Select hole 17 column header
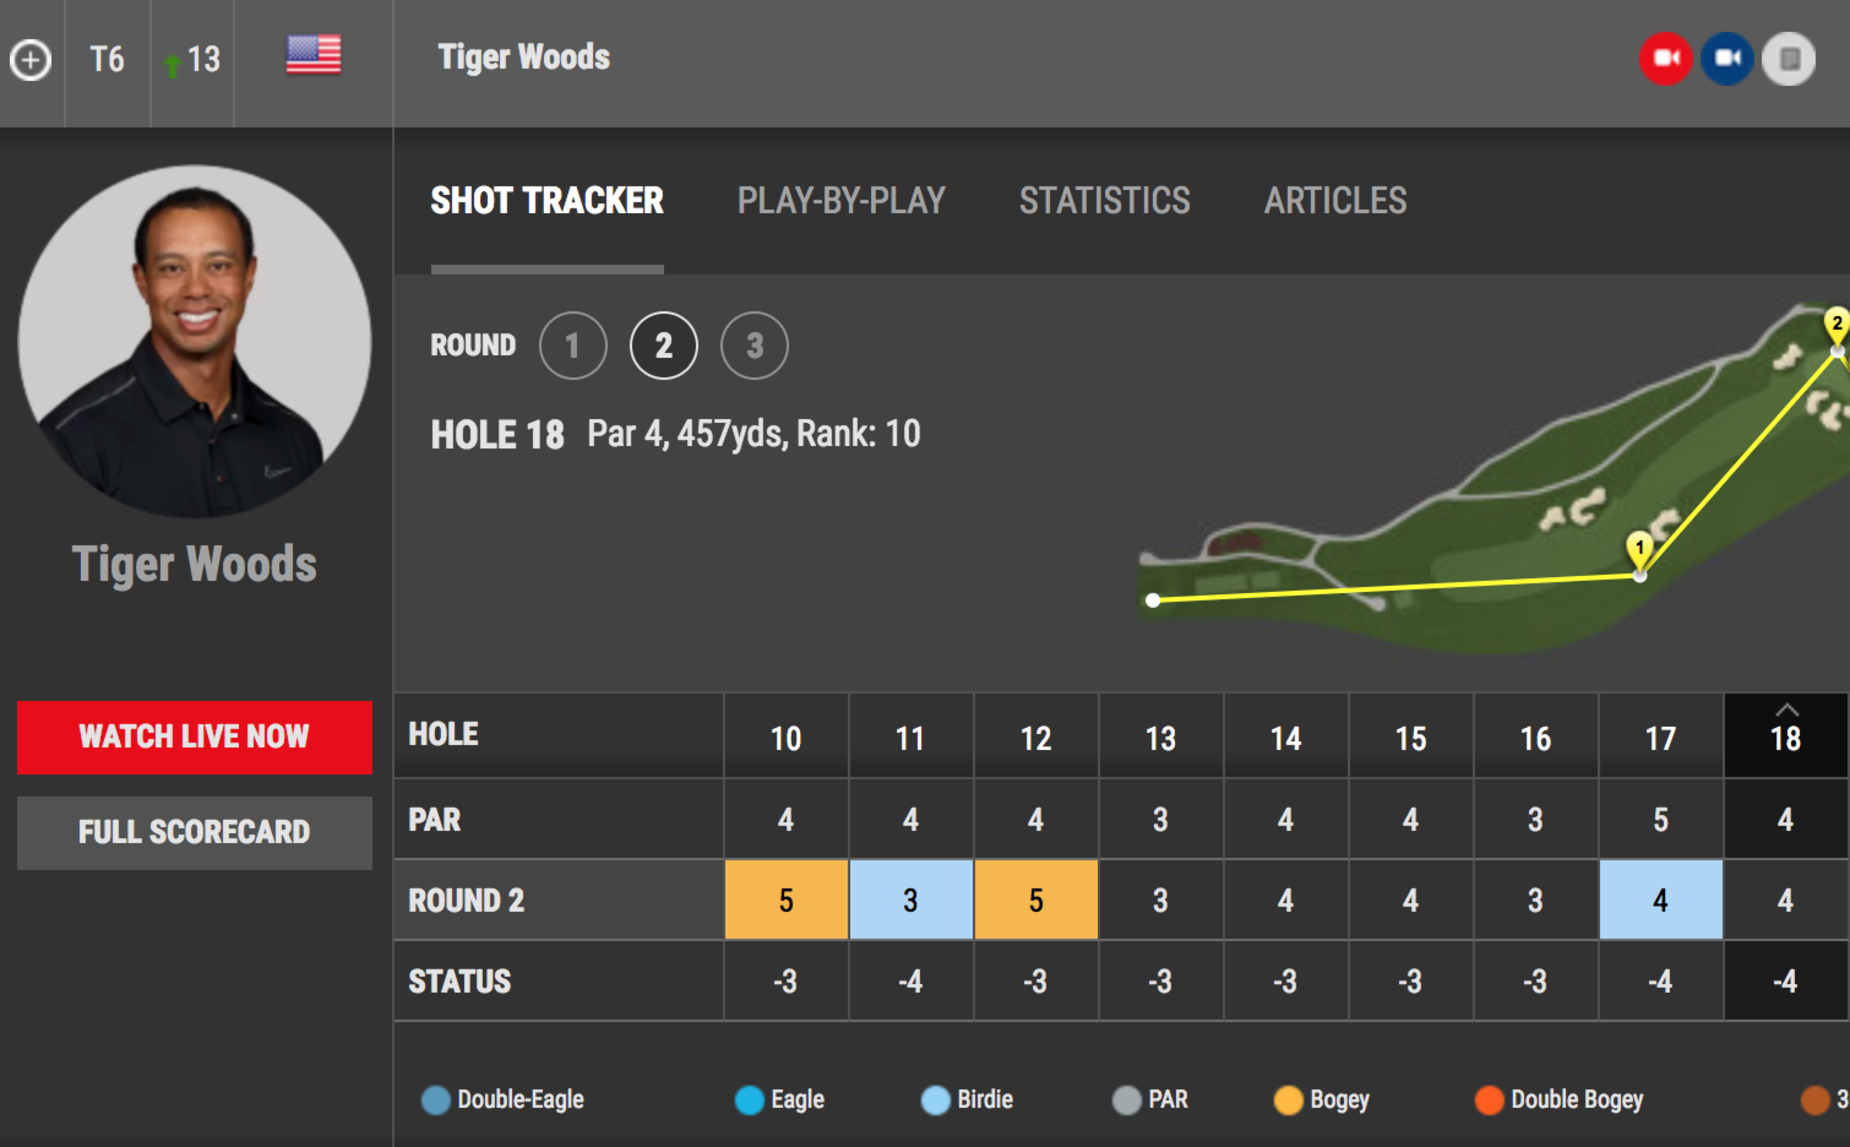 [x=1661, y=737]
